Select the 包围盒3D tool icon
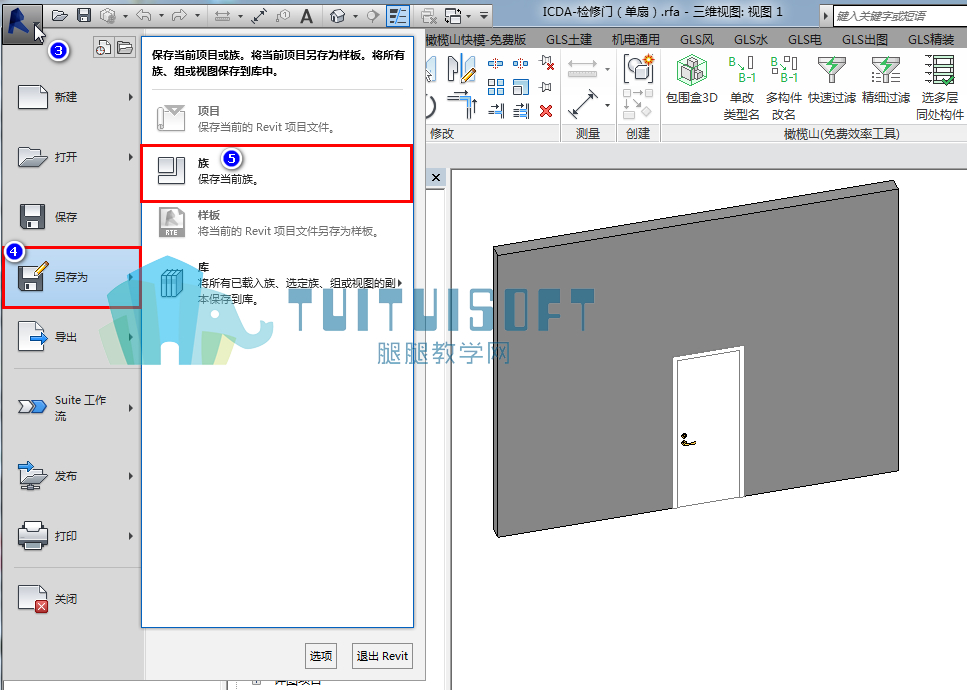Screen dimensions: 967x690 691,70
